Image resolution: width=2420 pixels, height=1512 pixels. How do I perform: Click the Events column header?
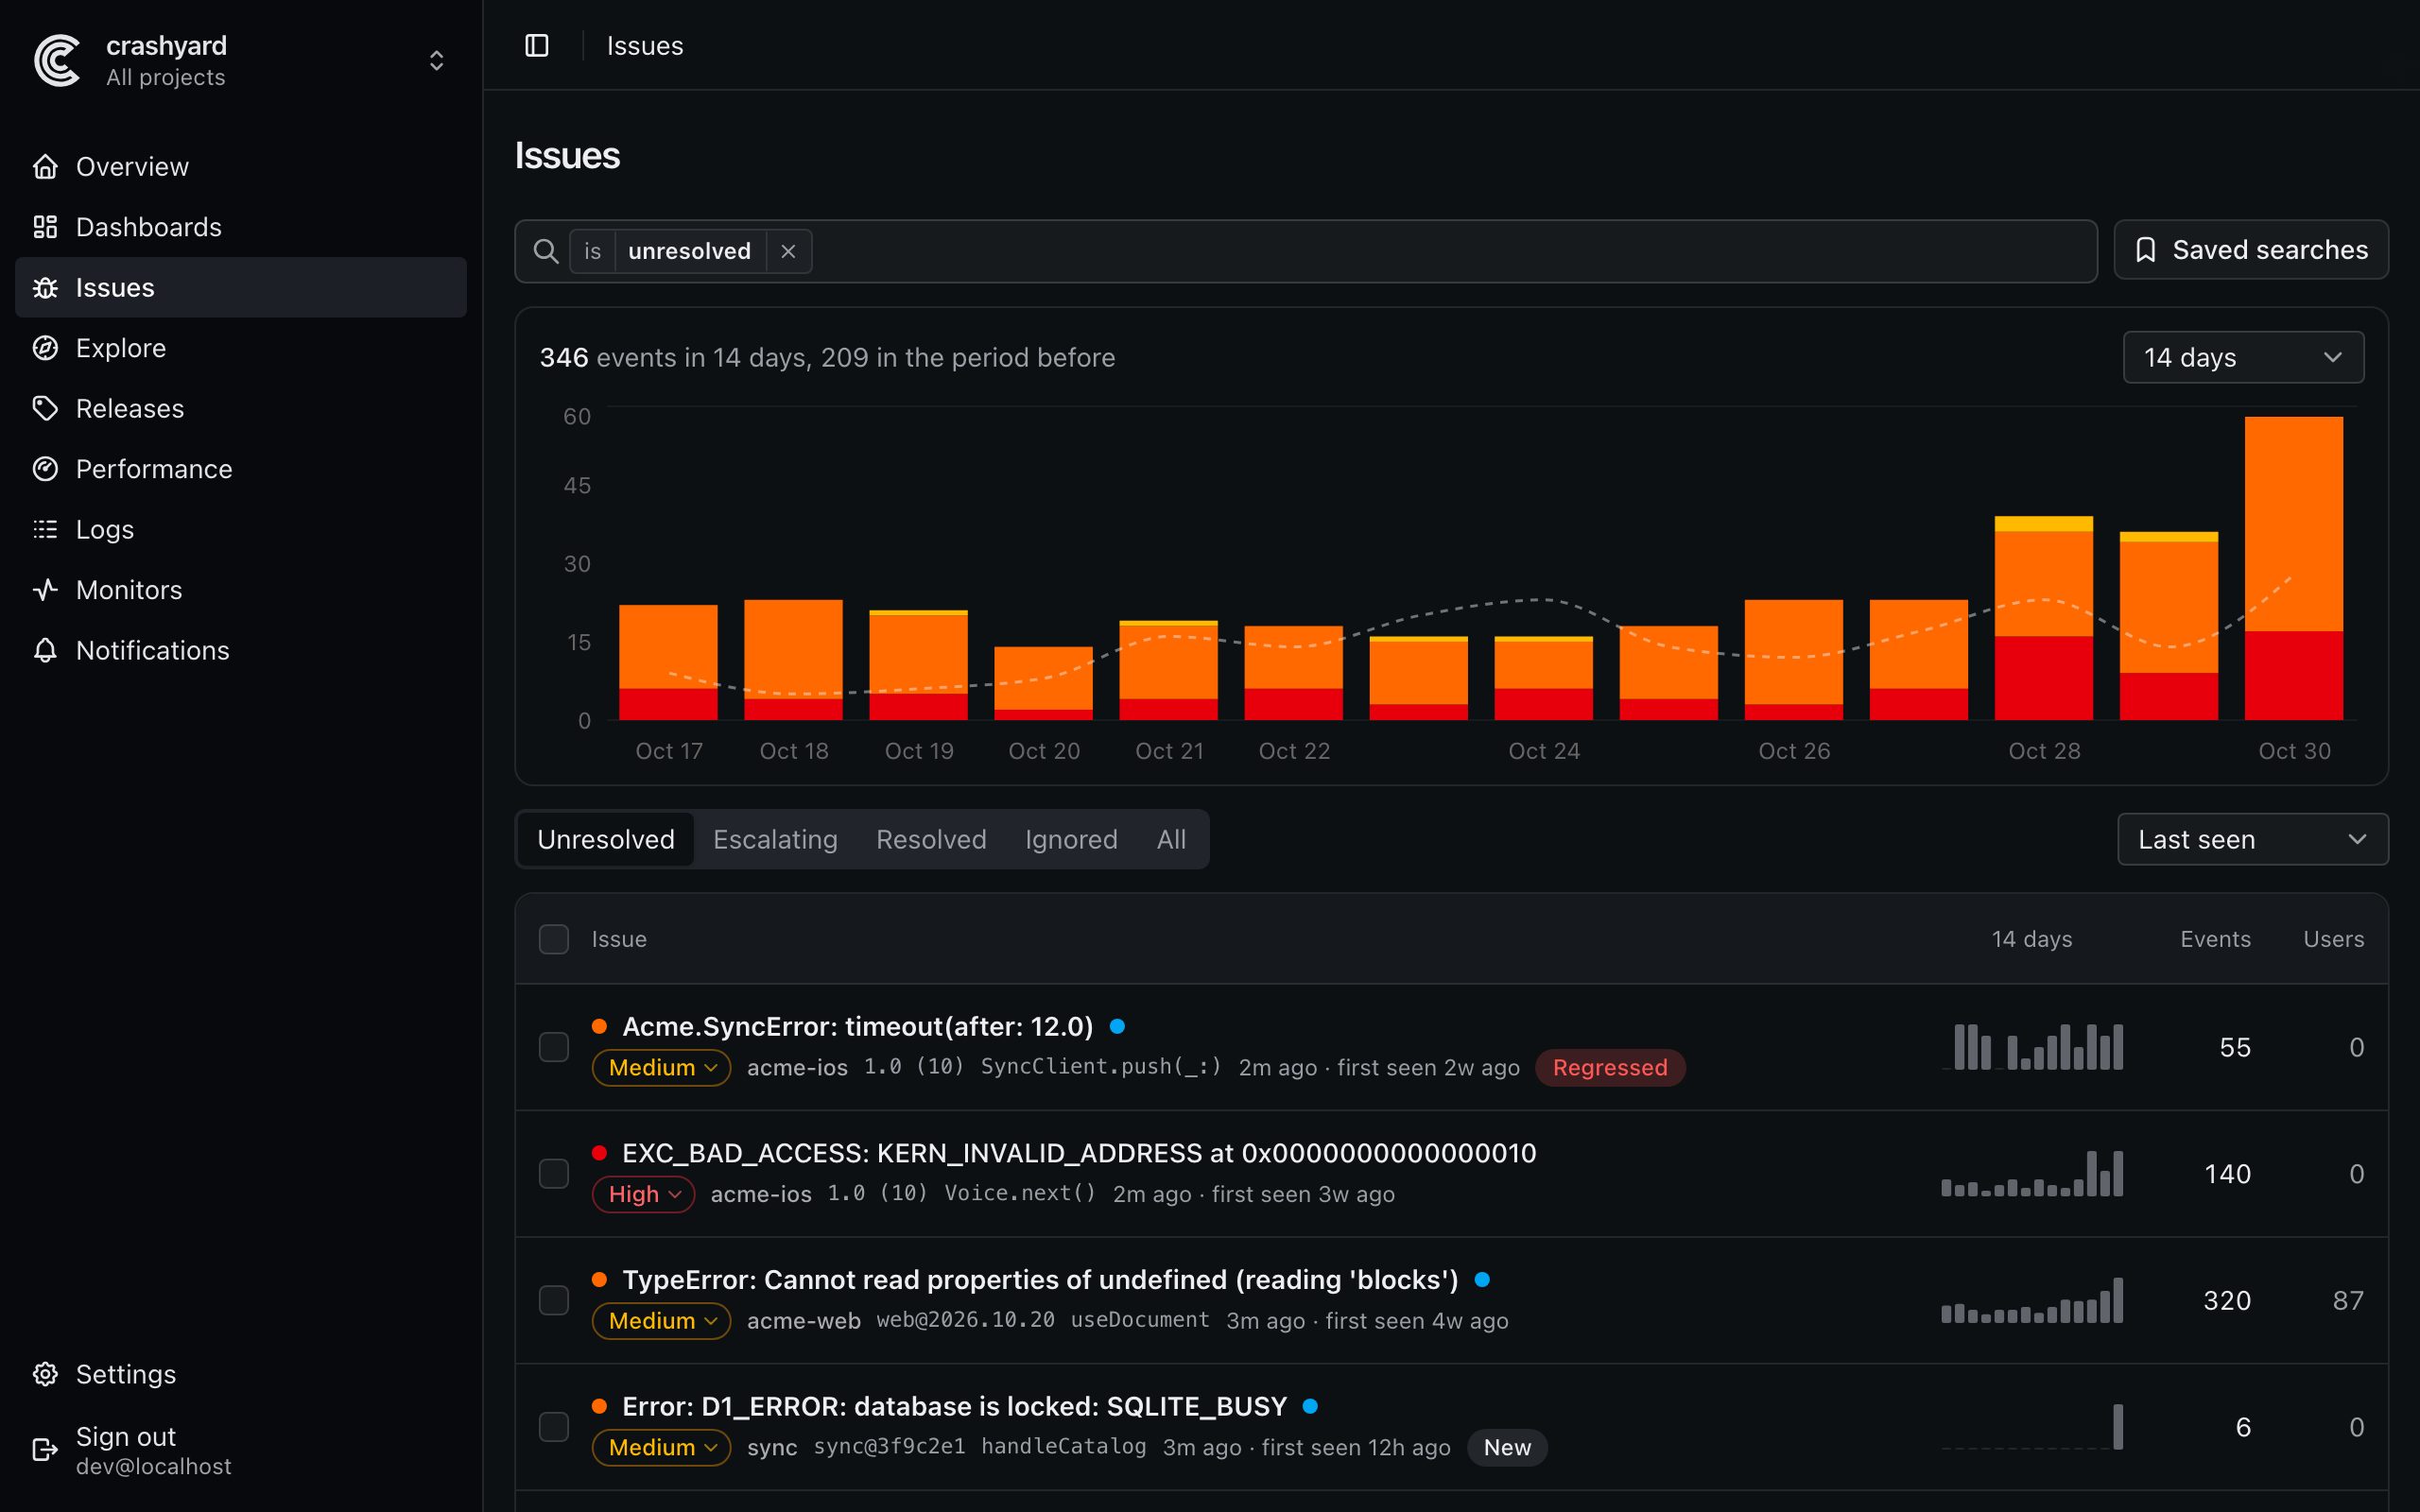[2215, 939]
